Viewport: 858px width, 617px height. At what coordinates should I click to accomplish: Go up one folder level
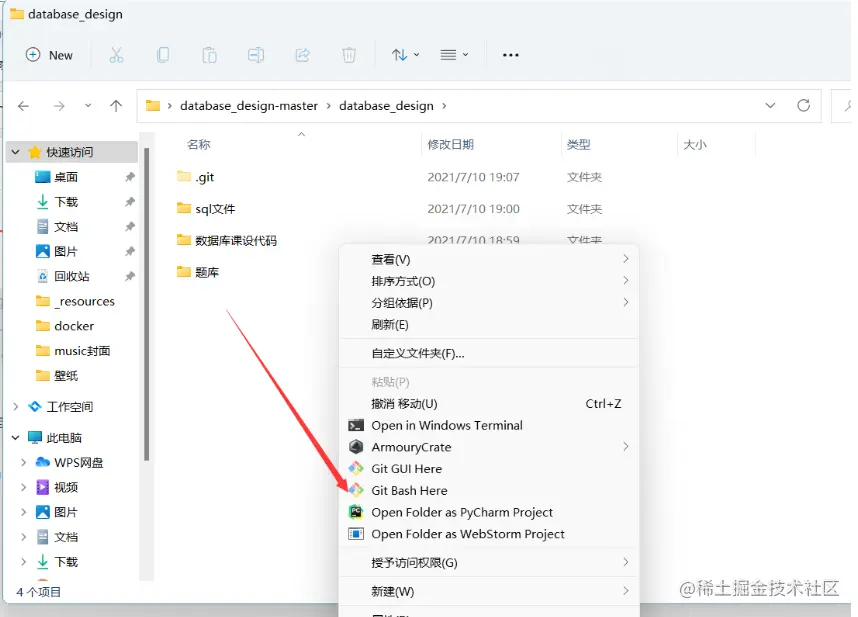116,106
